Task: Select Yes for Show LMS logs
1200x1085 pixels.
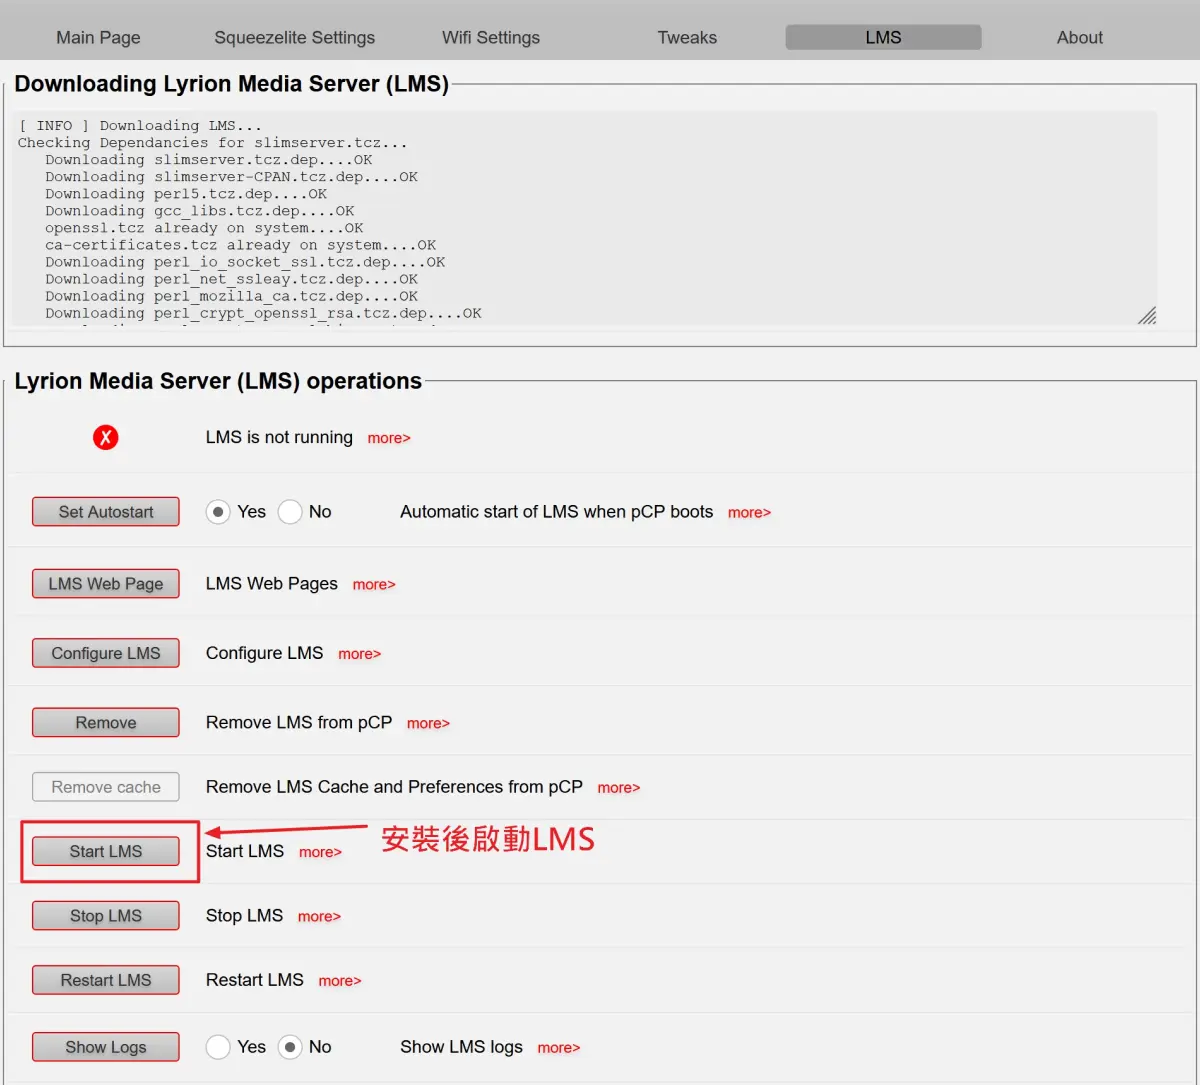Action: tap(218, 1047)
